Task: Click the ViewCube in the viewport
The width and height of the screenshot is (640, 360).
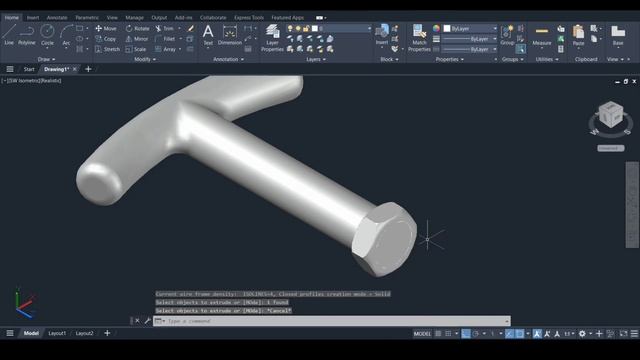Action: click(611, 115)
